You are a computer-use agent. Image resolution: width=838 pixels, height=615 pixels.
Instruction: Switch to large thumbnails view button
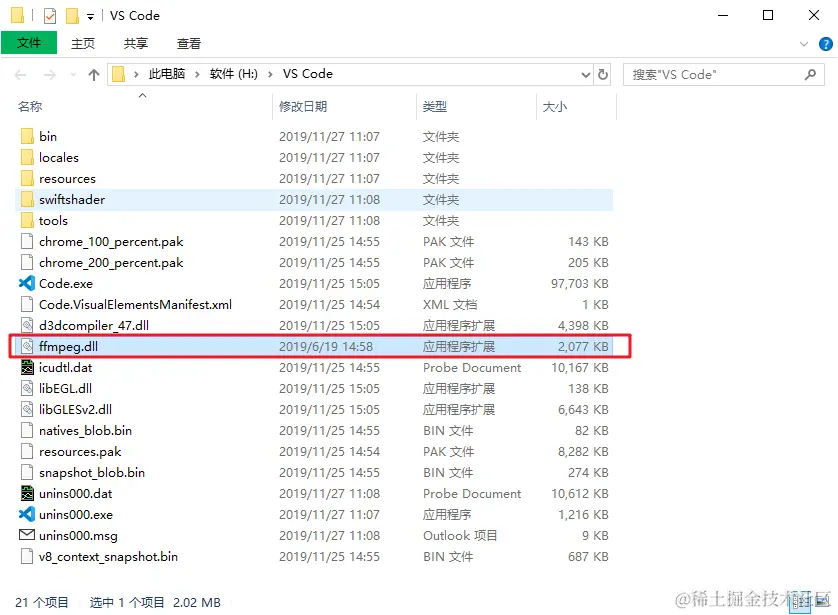(x=823, y=602)
